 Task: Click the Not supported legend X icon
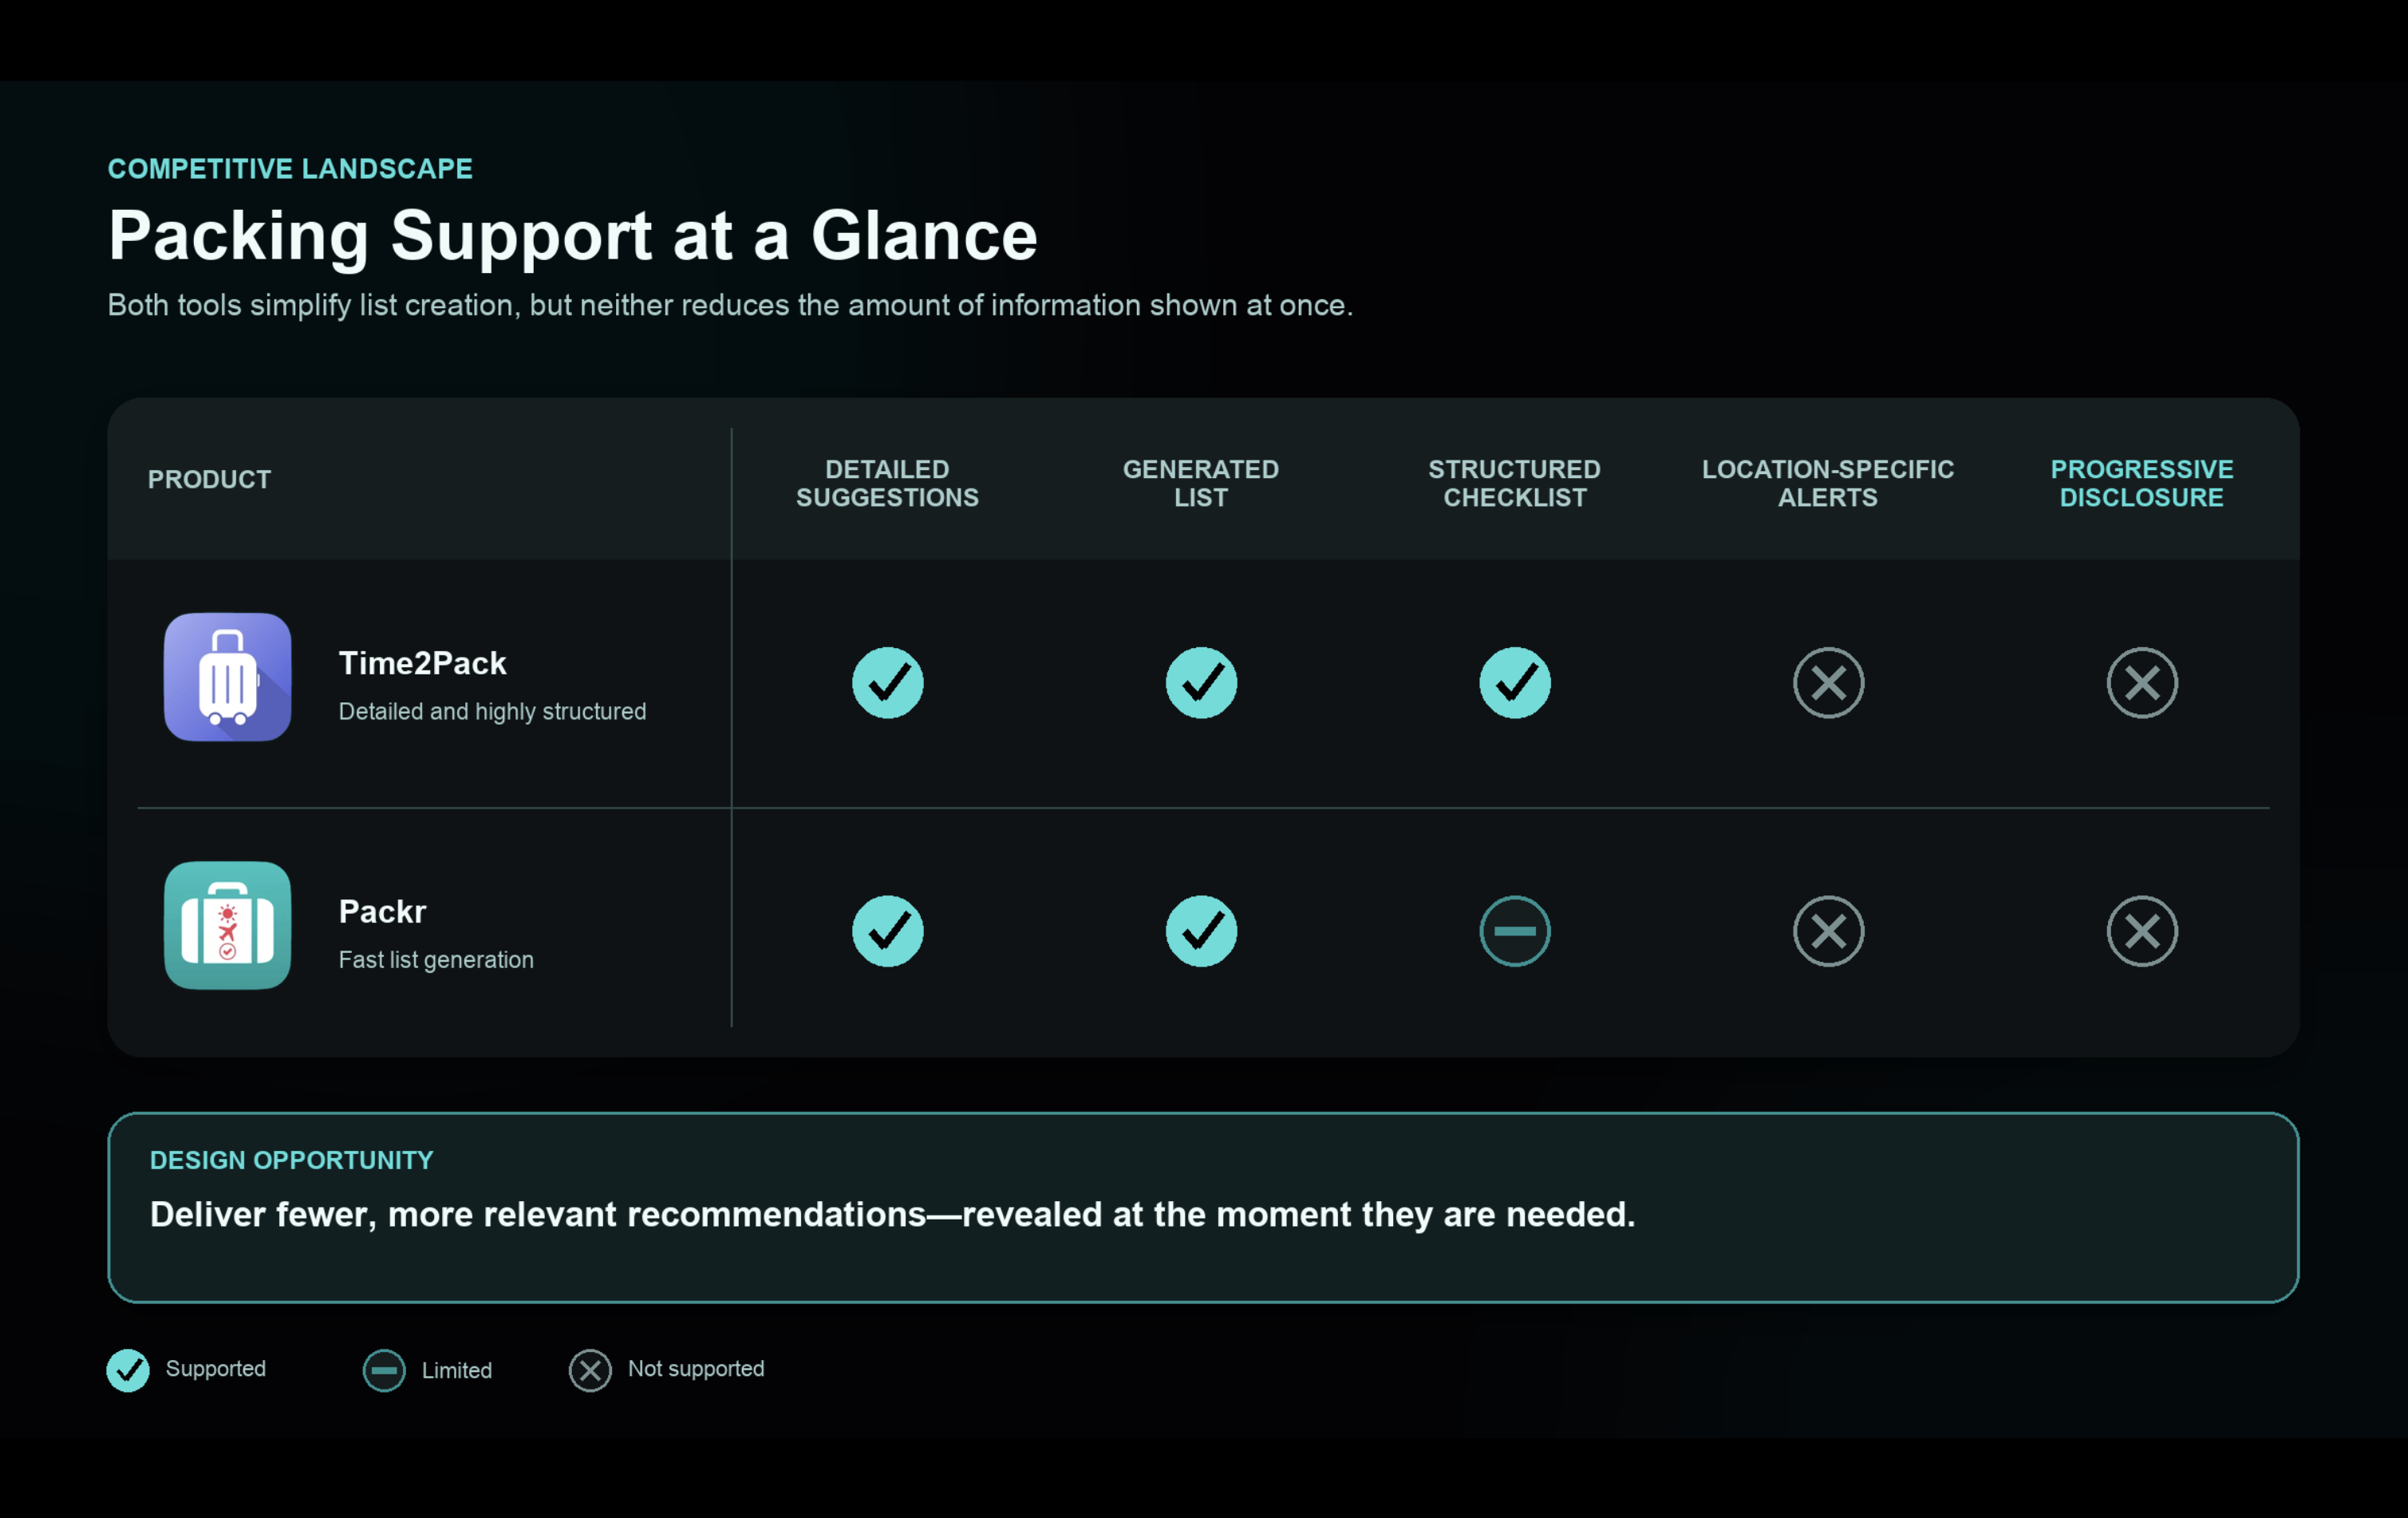[590, 1370]
